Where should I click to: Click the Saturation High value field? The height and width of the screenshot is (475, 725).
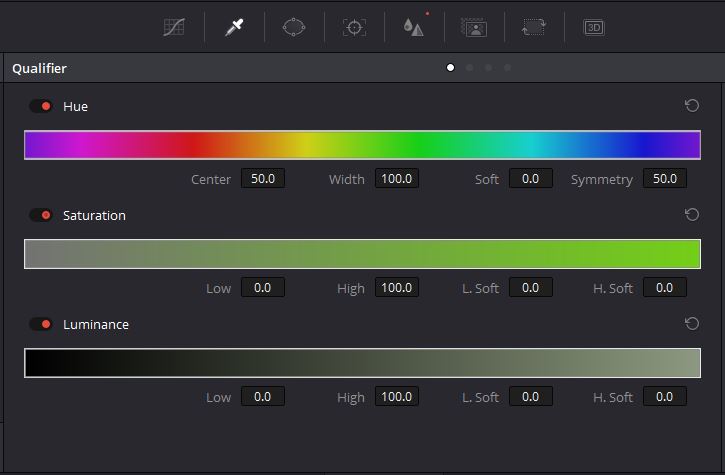(x=397, y=288)
